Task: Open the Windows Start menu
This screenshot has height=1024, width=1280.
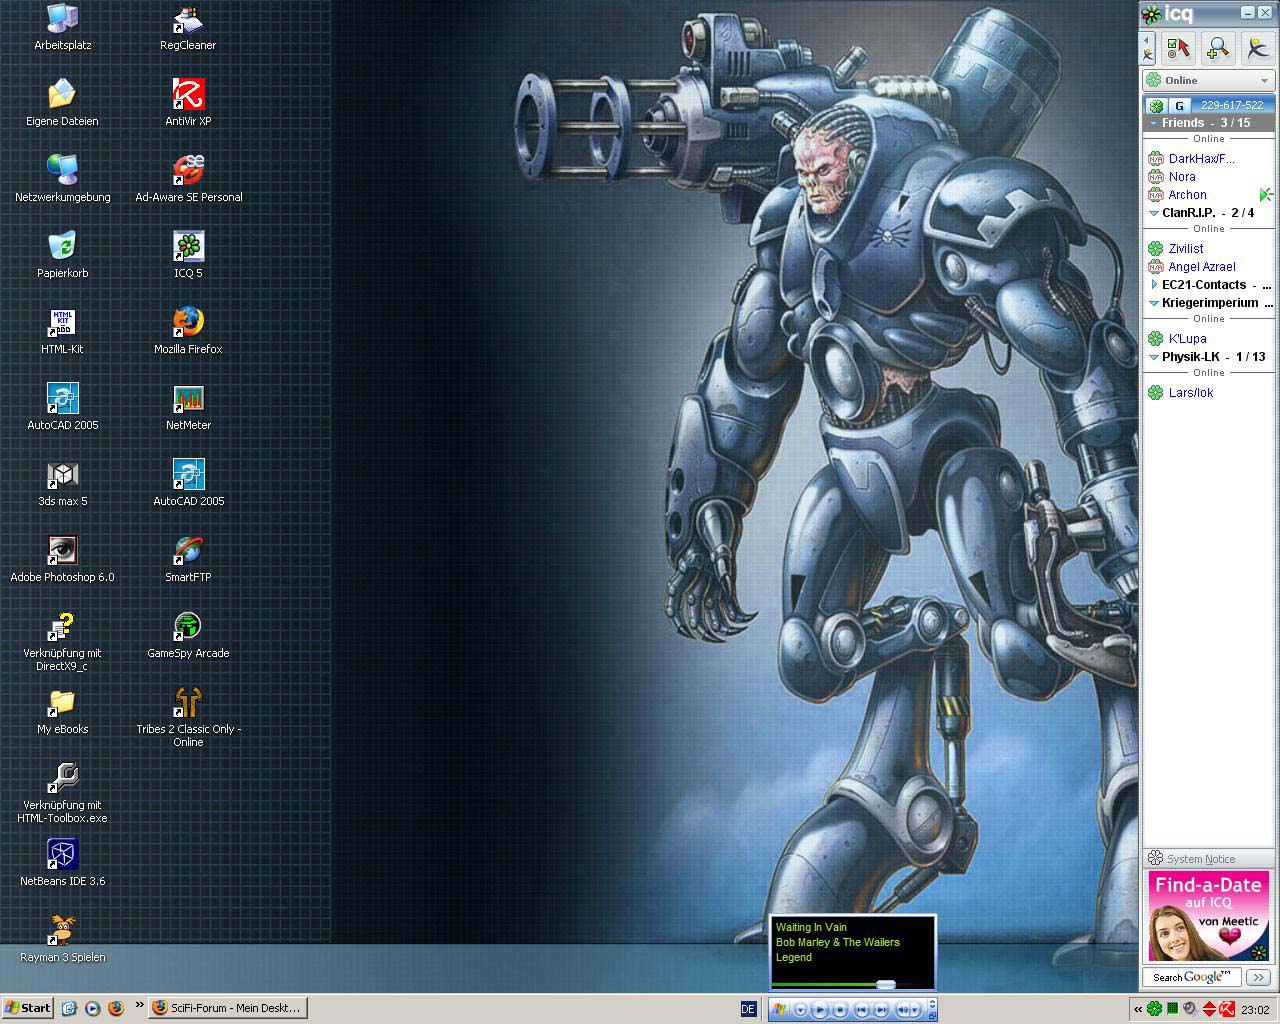Action: pos(28,1008)
